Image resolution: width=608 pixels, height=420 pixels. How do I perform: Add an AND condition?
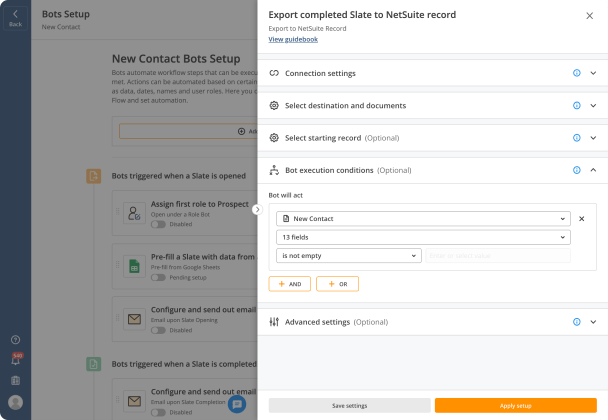[290, 284]
